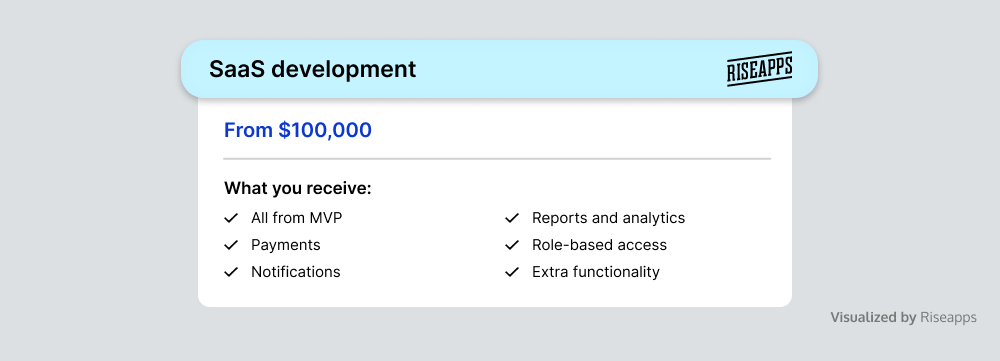Click the All from MVP text
The image size is (1000, 361).
297,218
